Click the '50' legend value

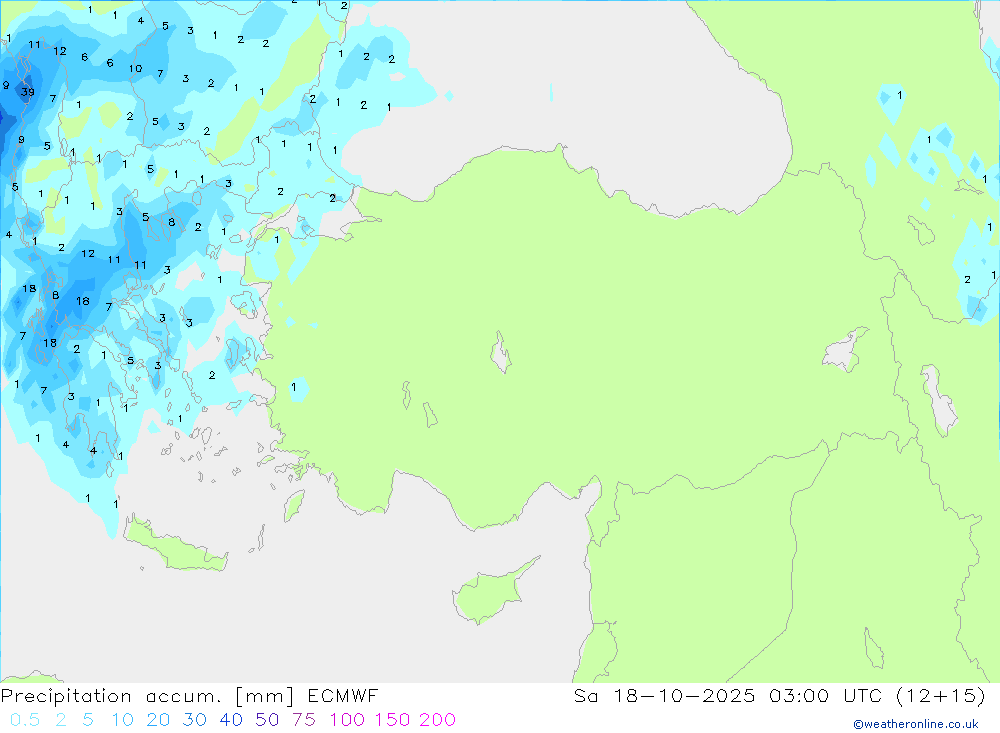(267, 720)
